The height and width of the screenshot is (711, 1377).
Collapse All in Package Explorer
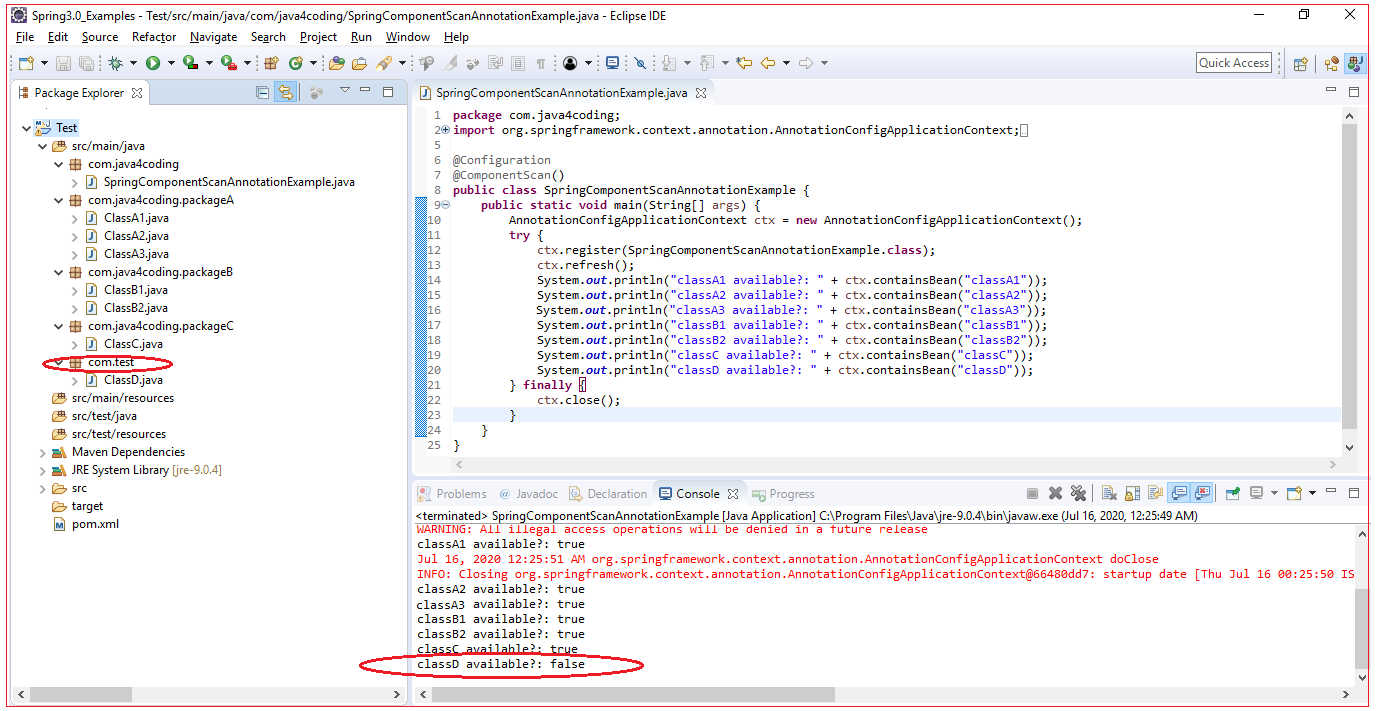click(262, 92)
